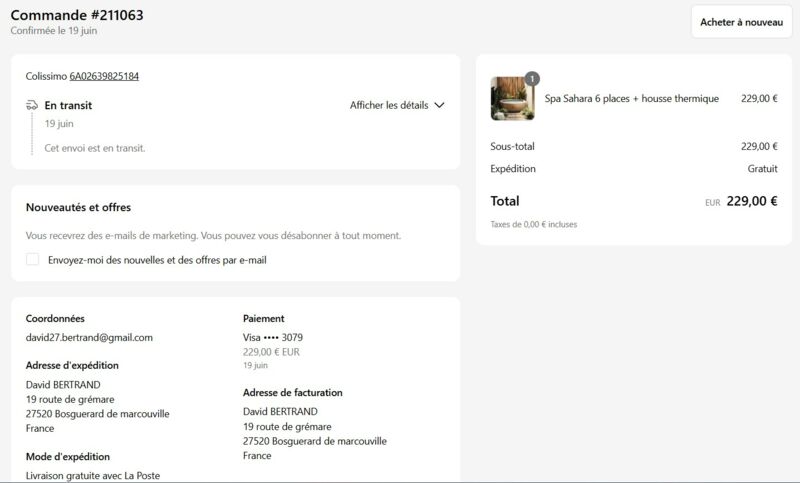This screenshot has width=800, height=483.
Task: Click the "Commande #211063" heading
Action: 77,15
